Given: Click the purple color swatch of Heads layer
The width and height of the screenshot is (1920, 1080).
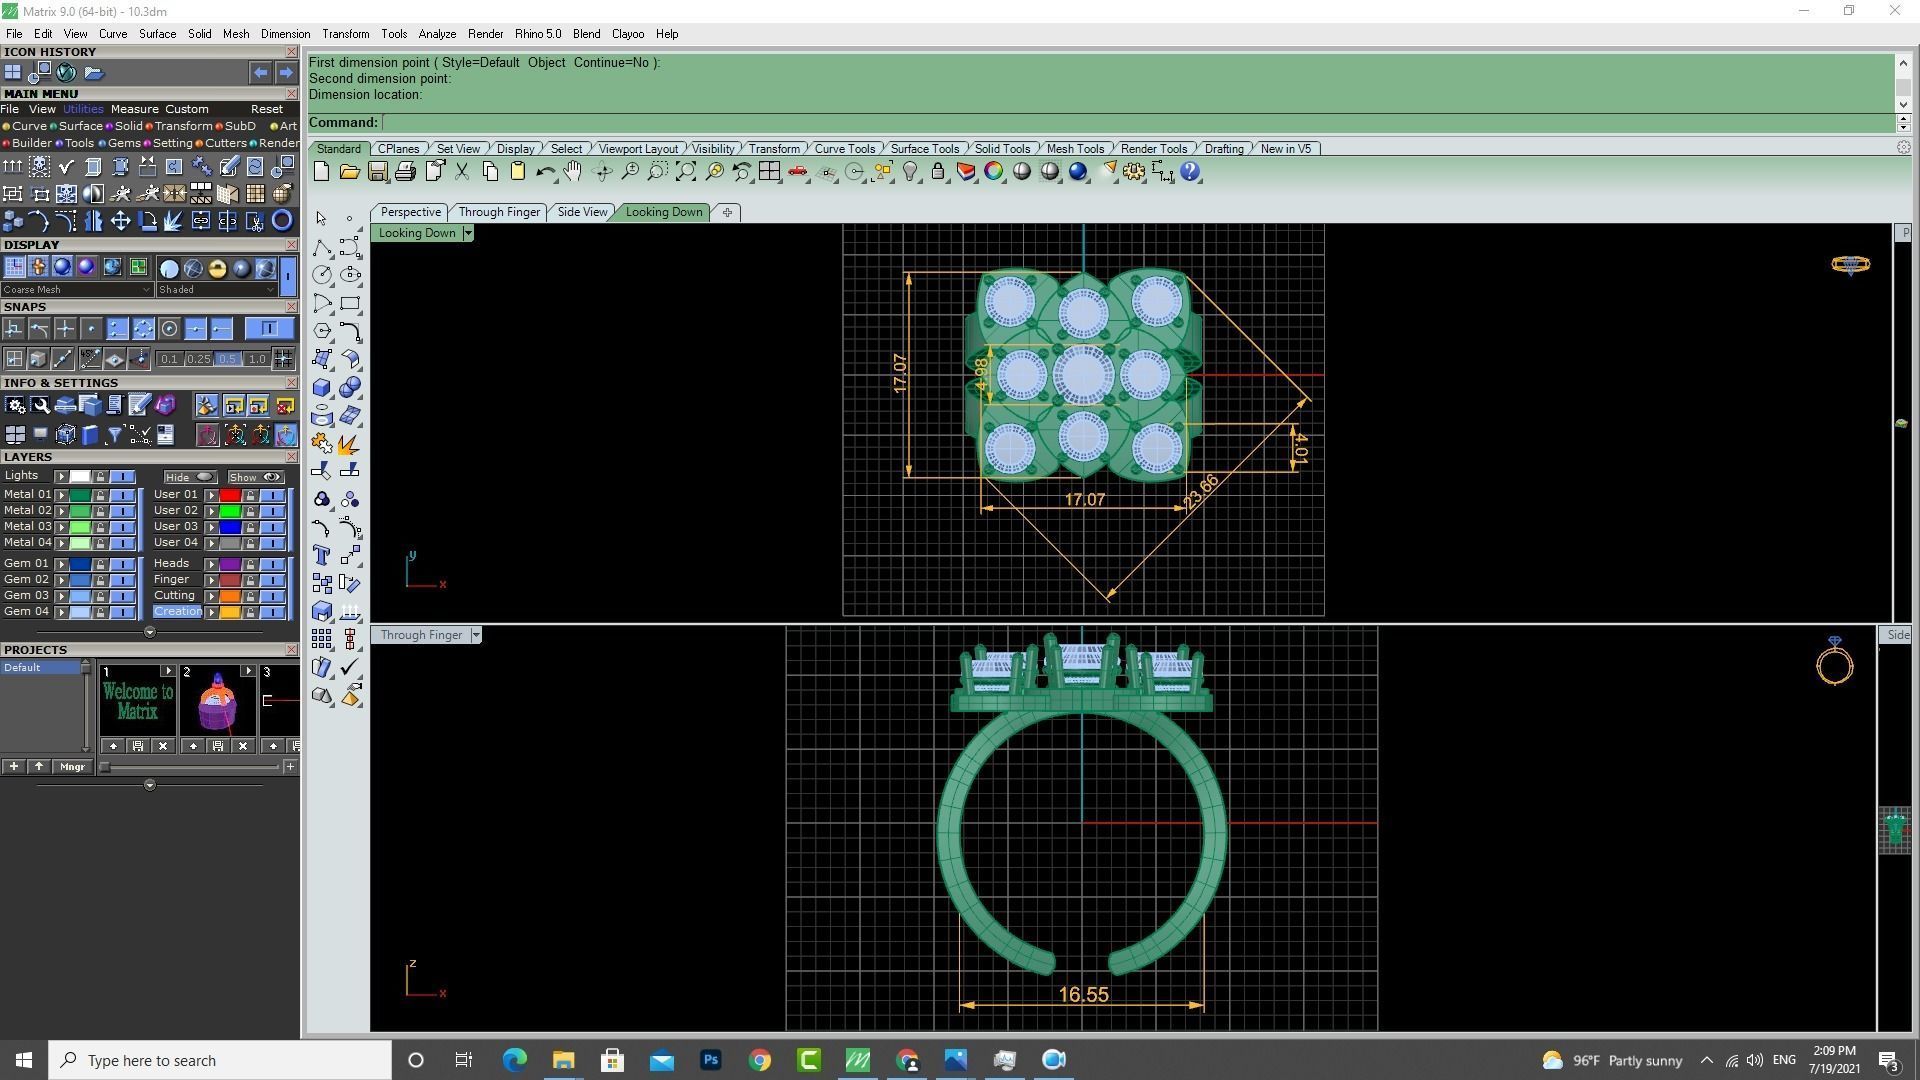Looking at the screenshot, I should tap(230, 564).
